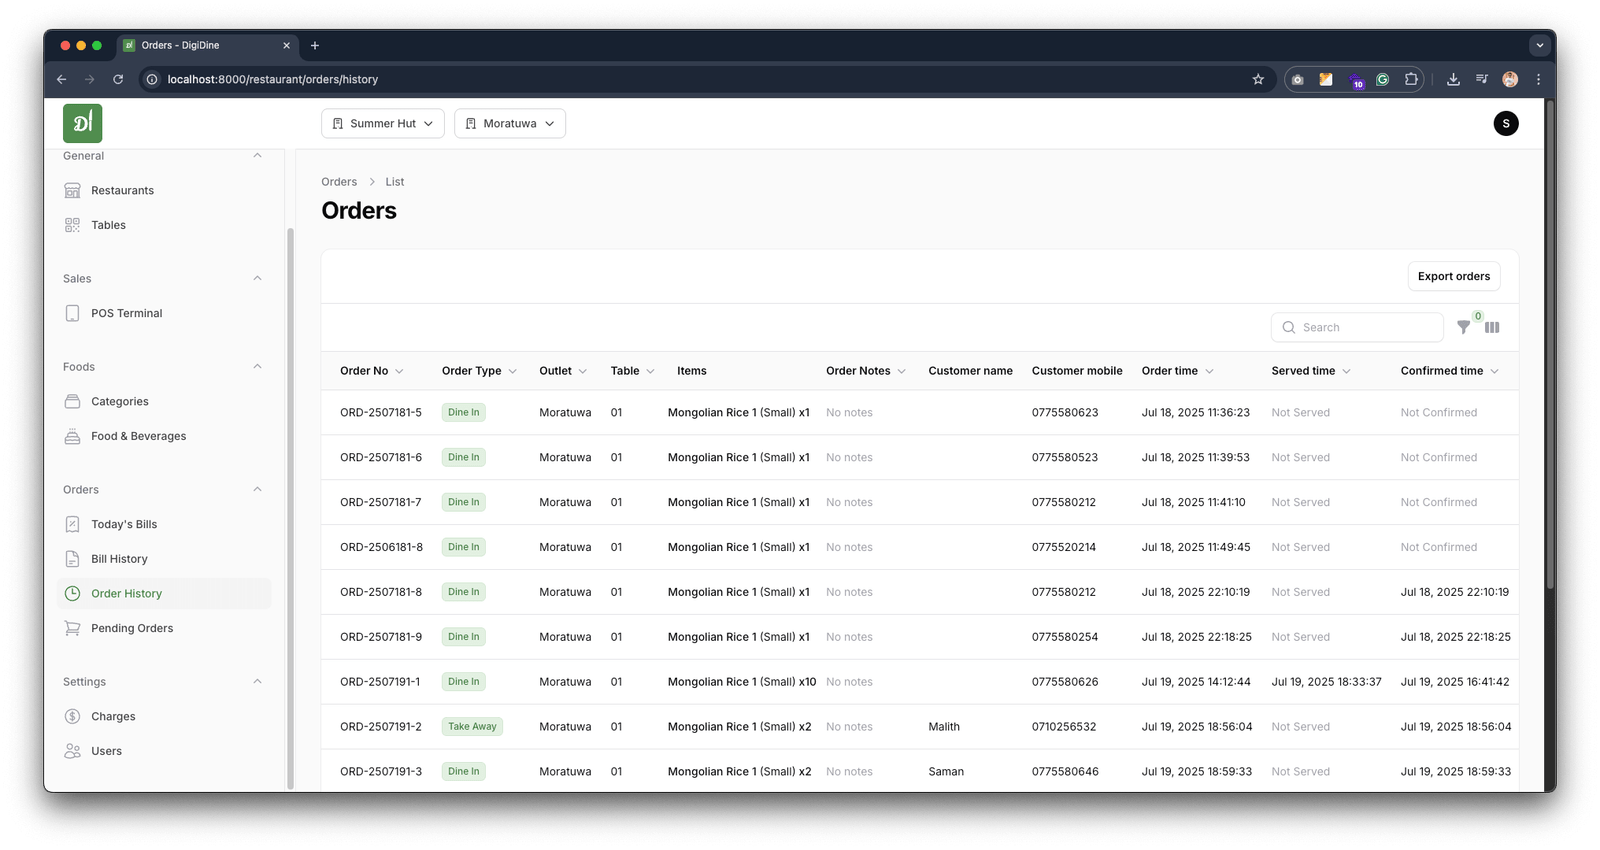Select the Orders - DigiDine browser tab
1600x850 pixels.
(207, 45)
